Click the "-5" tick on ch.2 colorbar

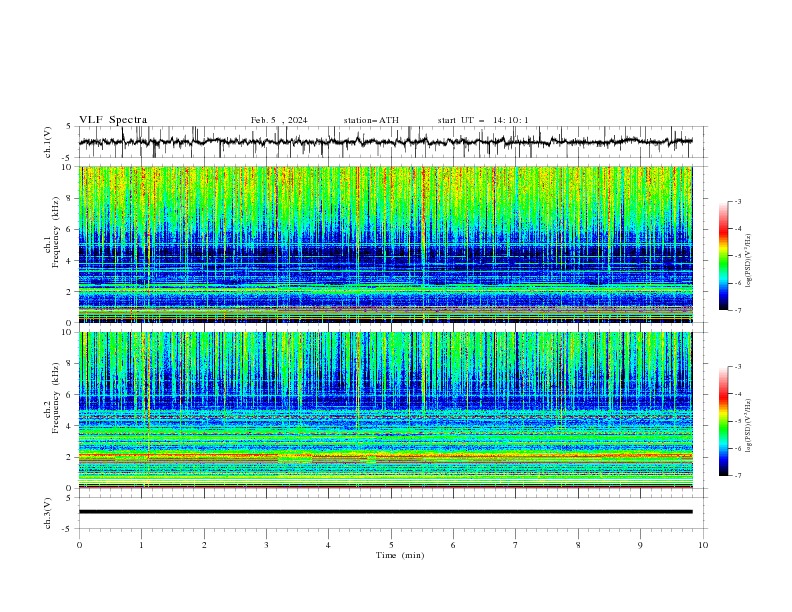(737, 421)
